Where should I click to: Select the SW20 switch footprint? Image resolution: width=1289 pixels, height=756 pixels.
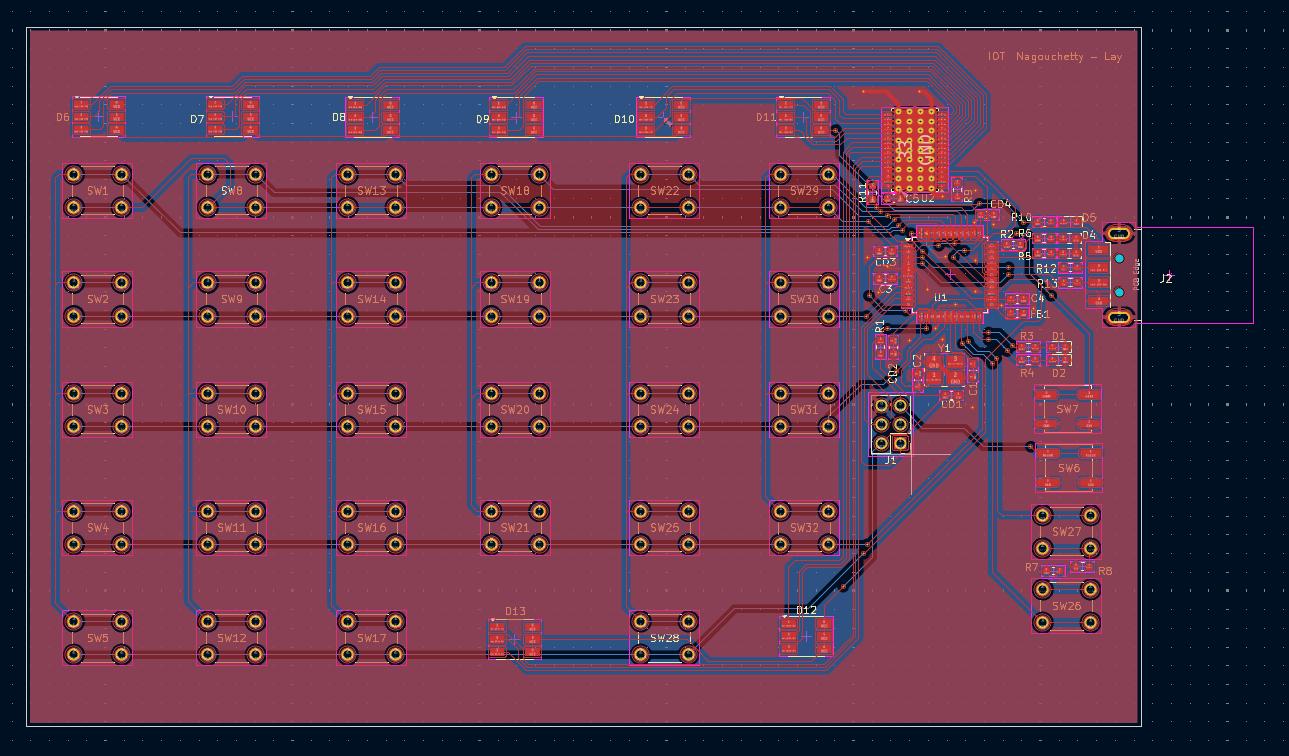515,410
